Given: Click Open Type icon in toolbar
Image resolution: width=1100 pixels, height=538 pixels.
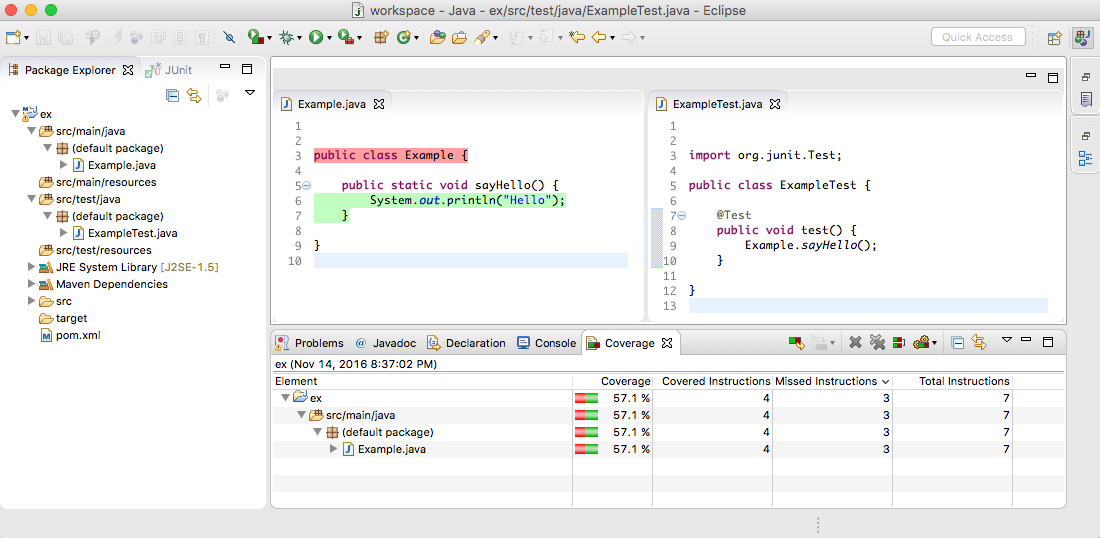Looking at the screenshot, I should pos(436,37).
